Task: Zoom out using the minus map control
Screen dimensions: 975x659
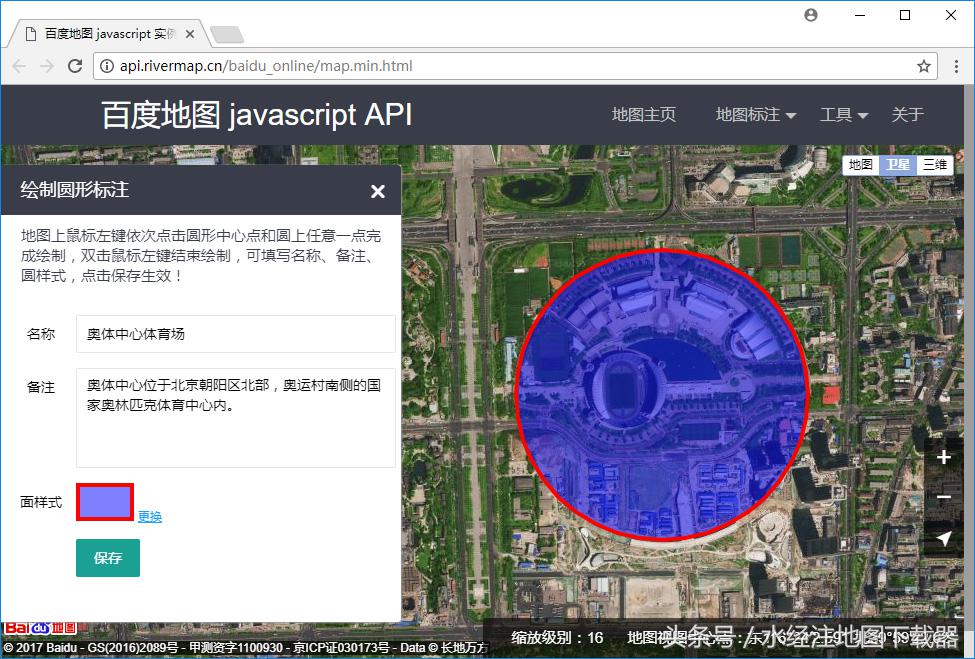Action: click(x=943, y=497)
